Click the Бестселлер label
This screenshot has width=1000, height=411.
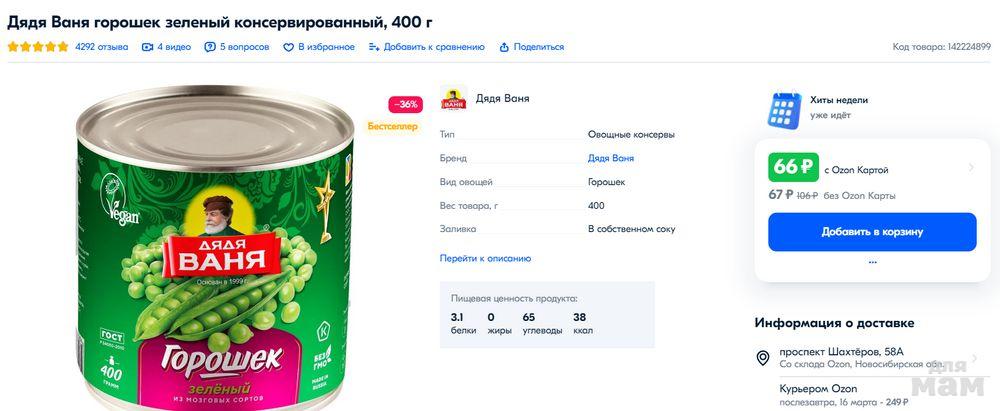click(x=393, y=126)
